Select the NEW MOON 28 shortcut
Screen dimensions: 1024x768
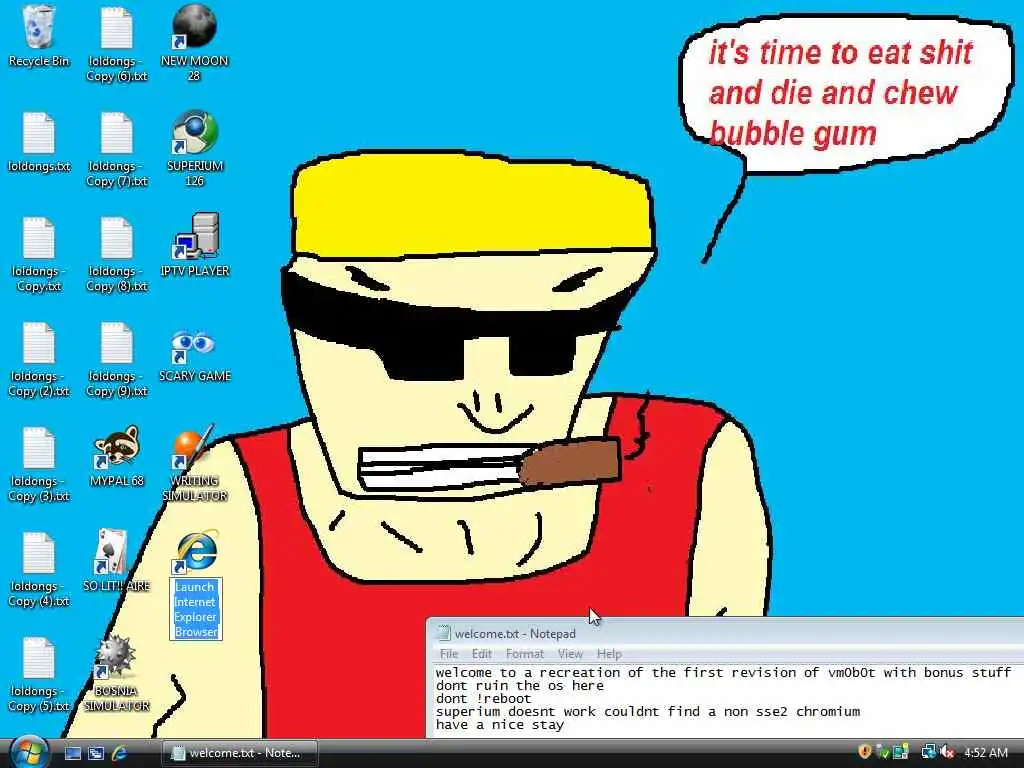[194, 43]
